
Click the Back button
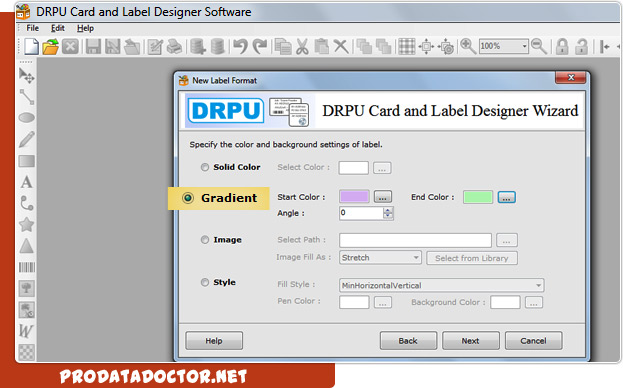[x=408, y=341]
